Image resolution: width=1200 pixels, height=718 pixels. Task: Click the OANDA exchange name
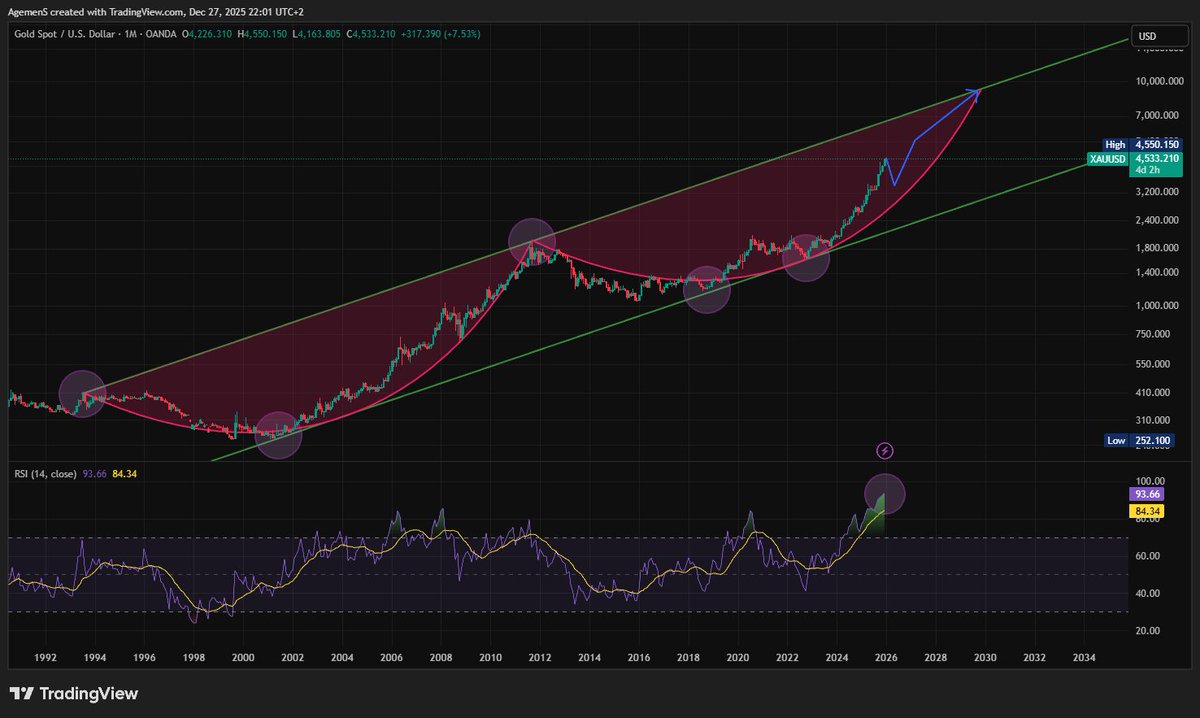pos(160,33)
